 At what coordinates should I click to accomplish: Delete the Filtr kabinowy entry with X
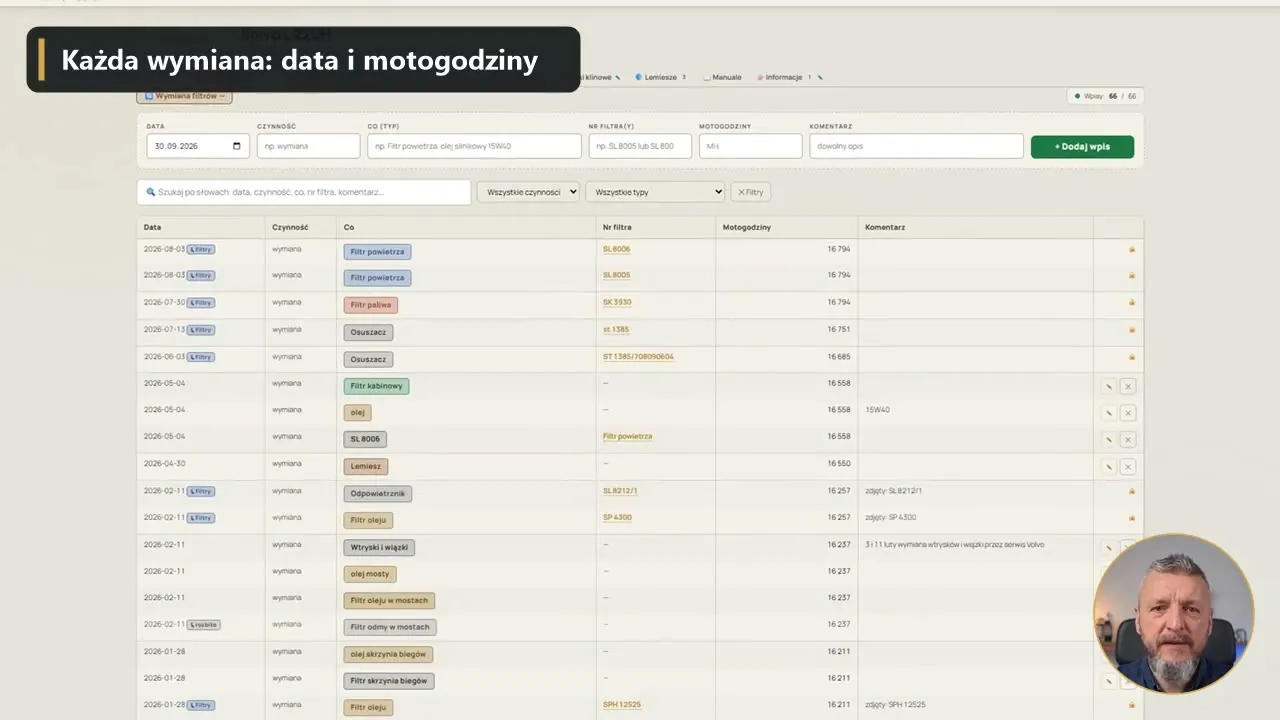coord(1128,386)
